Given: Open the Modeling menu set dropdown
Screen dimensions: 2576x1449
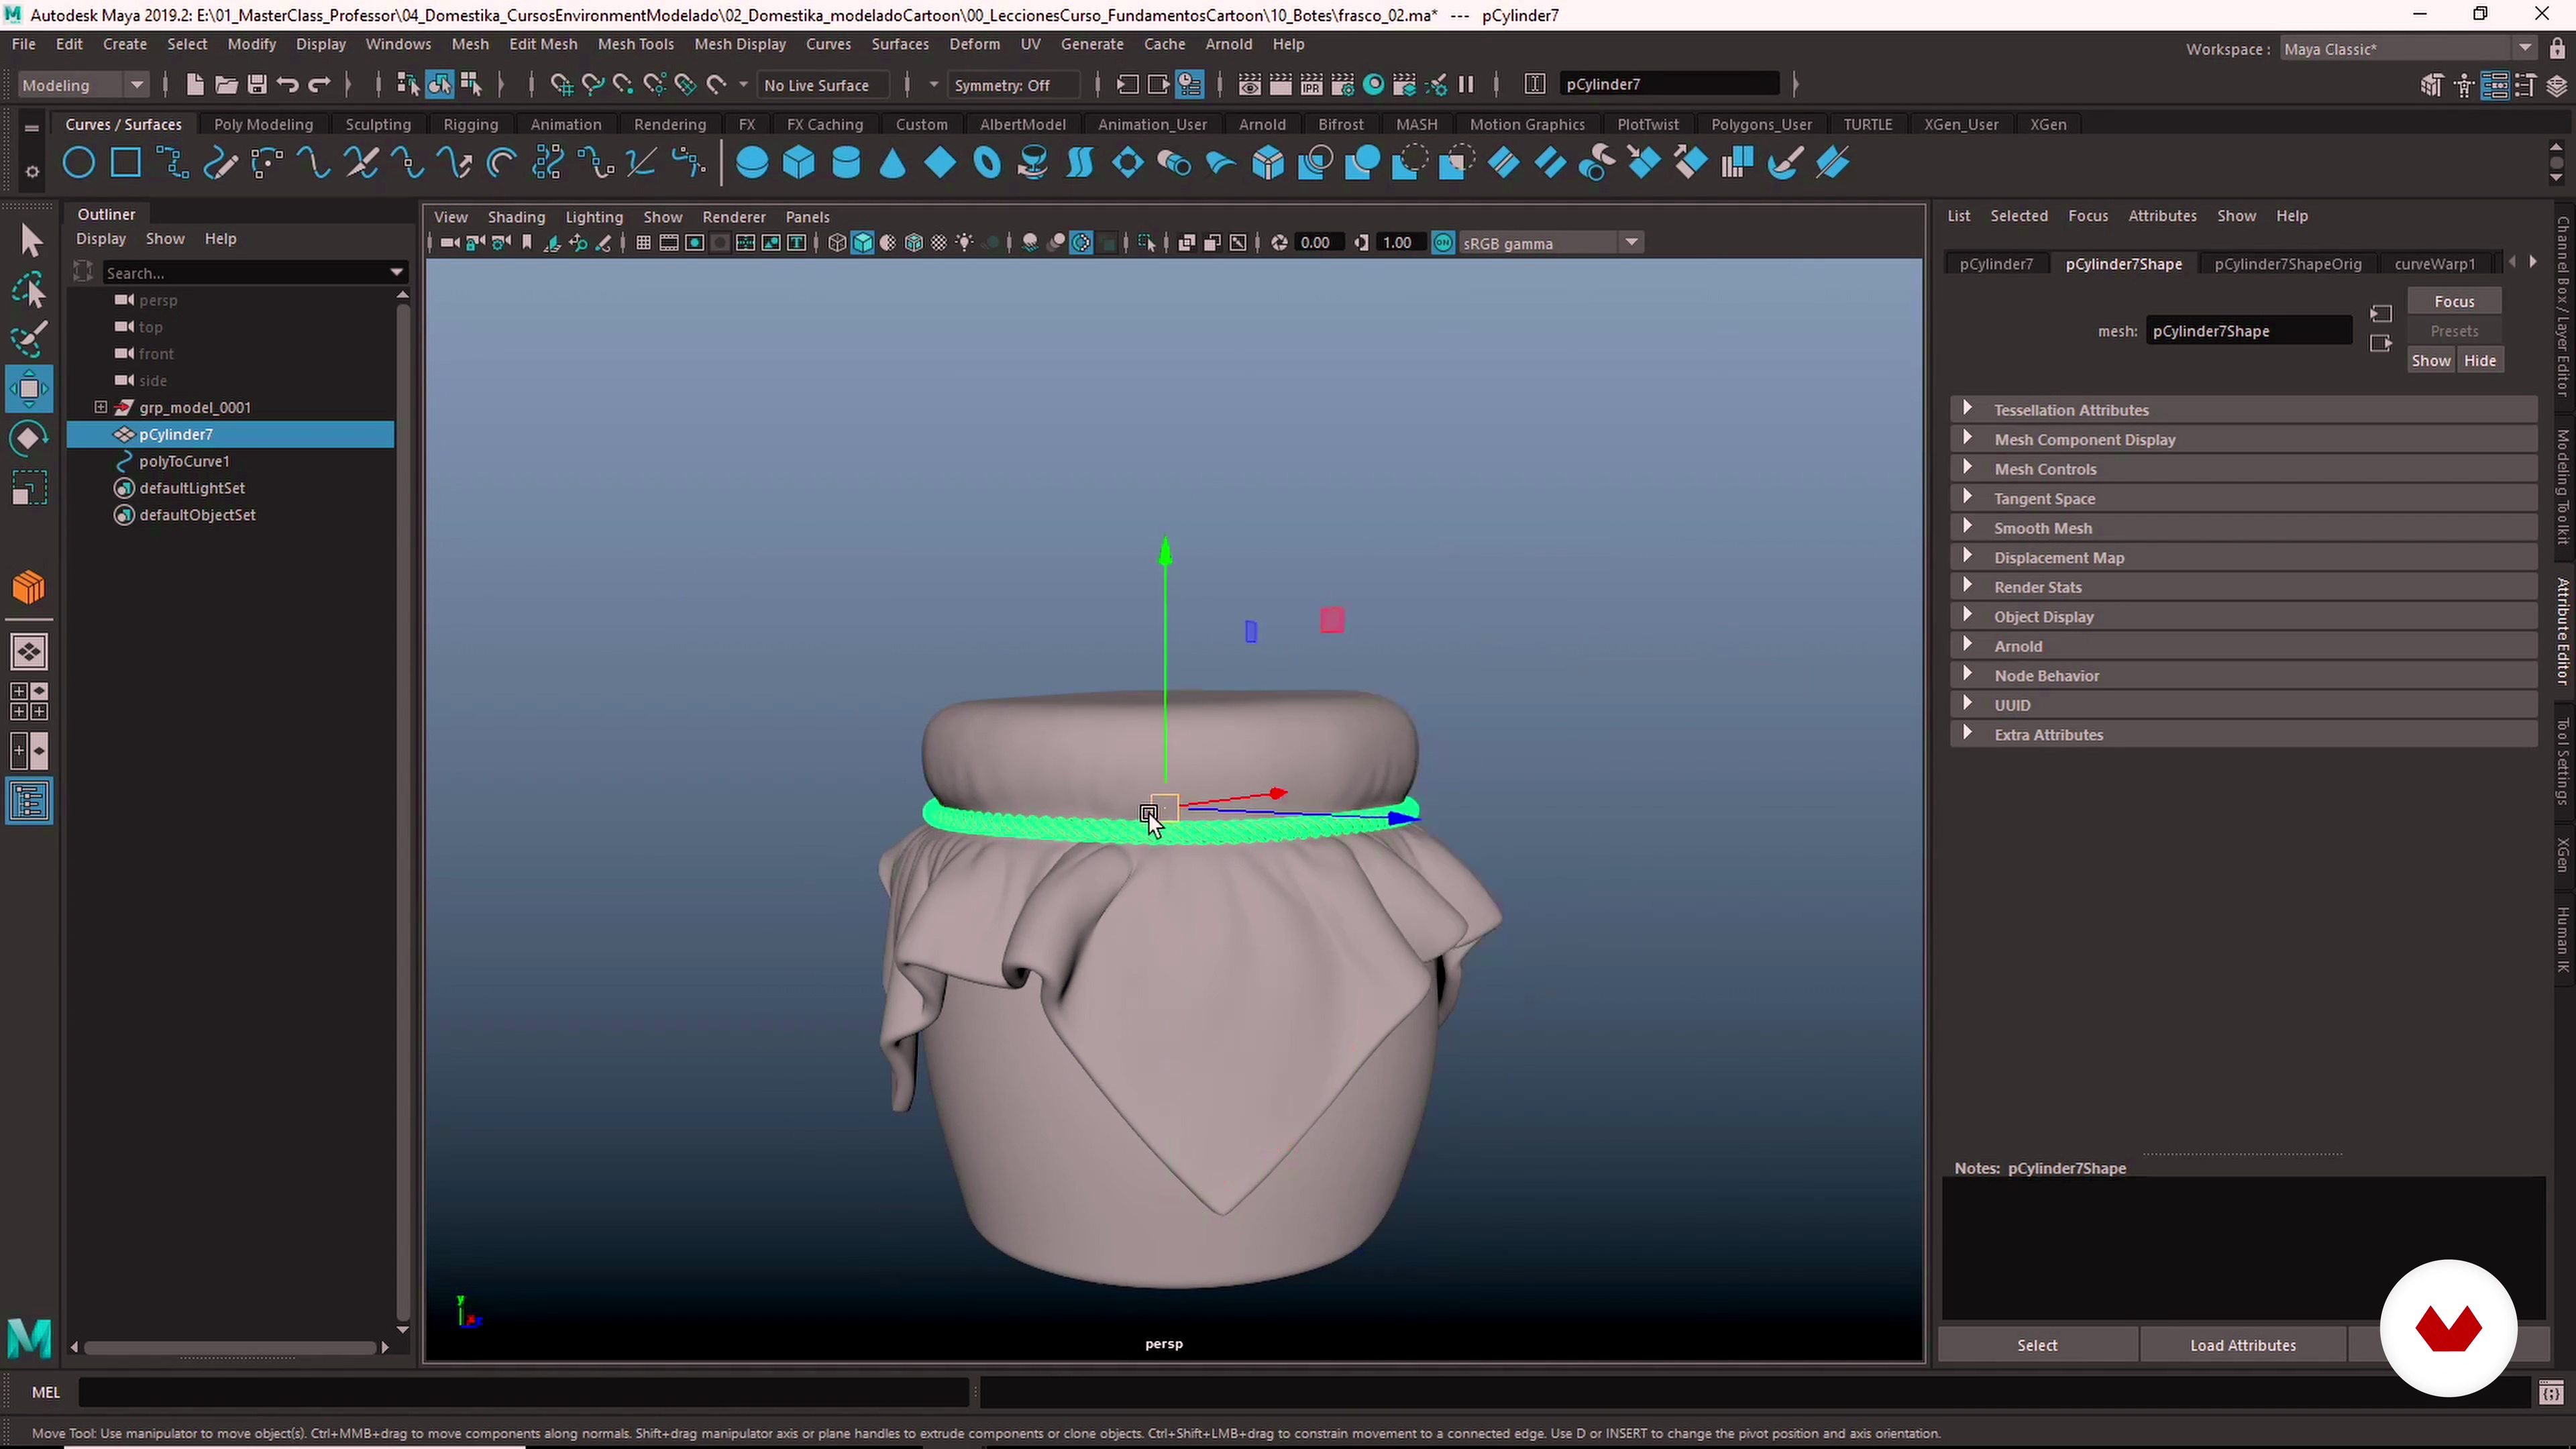Looking at the screenshot, I should (83, 85).
